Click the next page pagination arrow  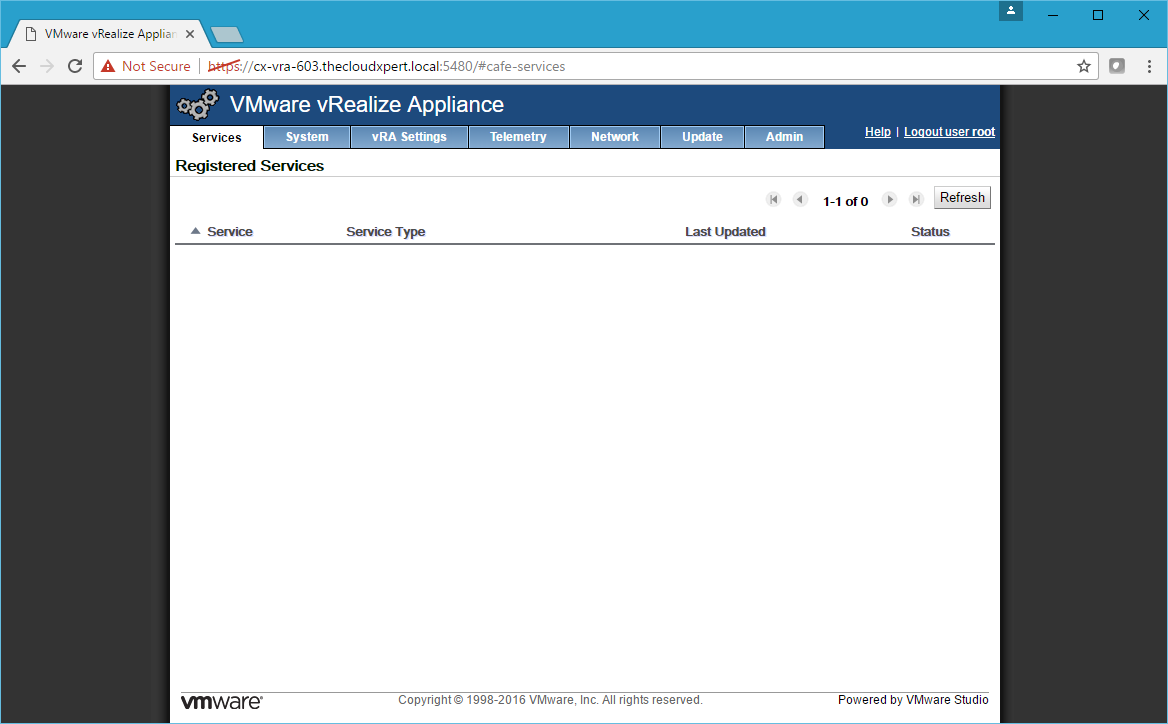[889, 200]
